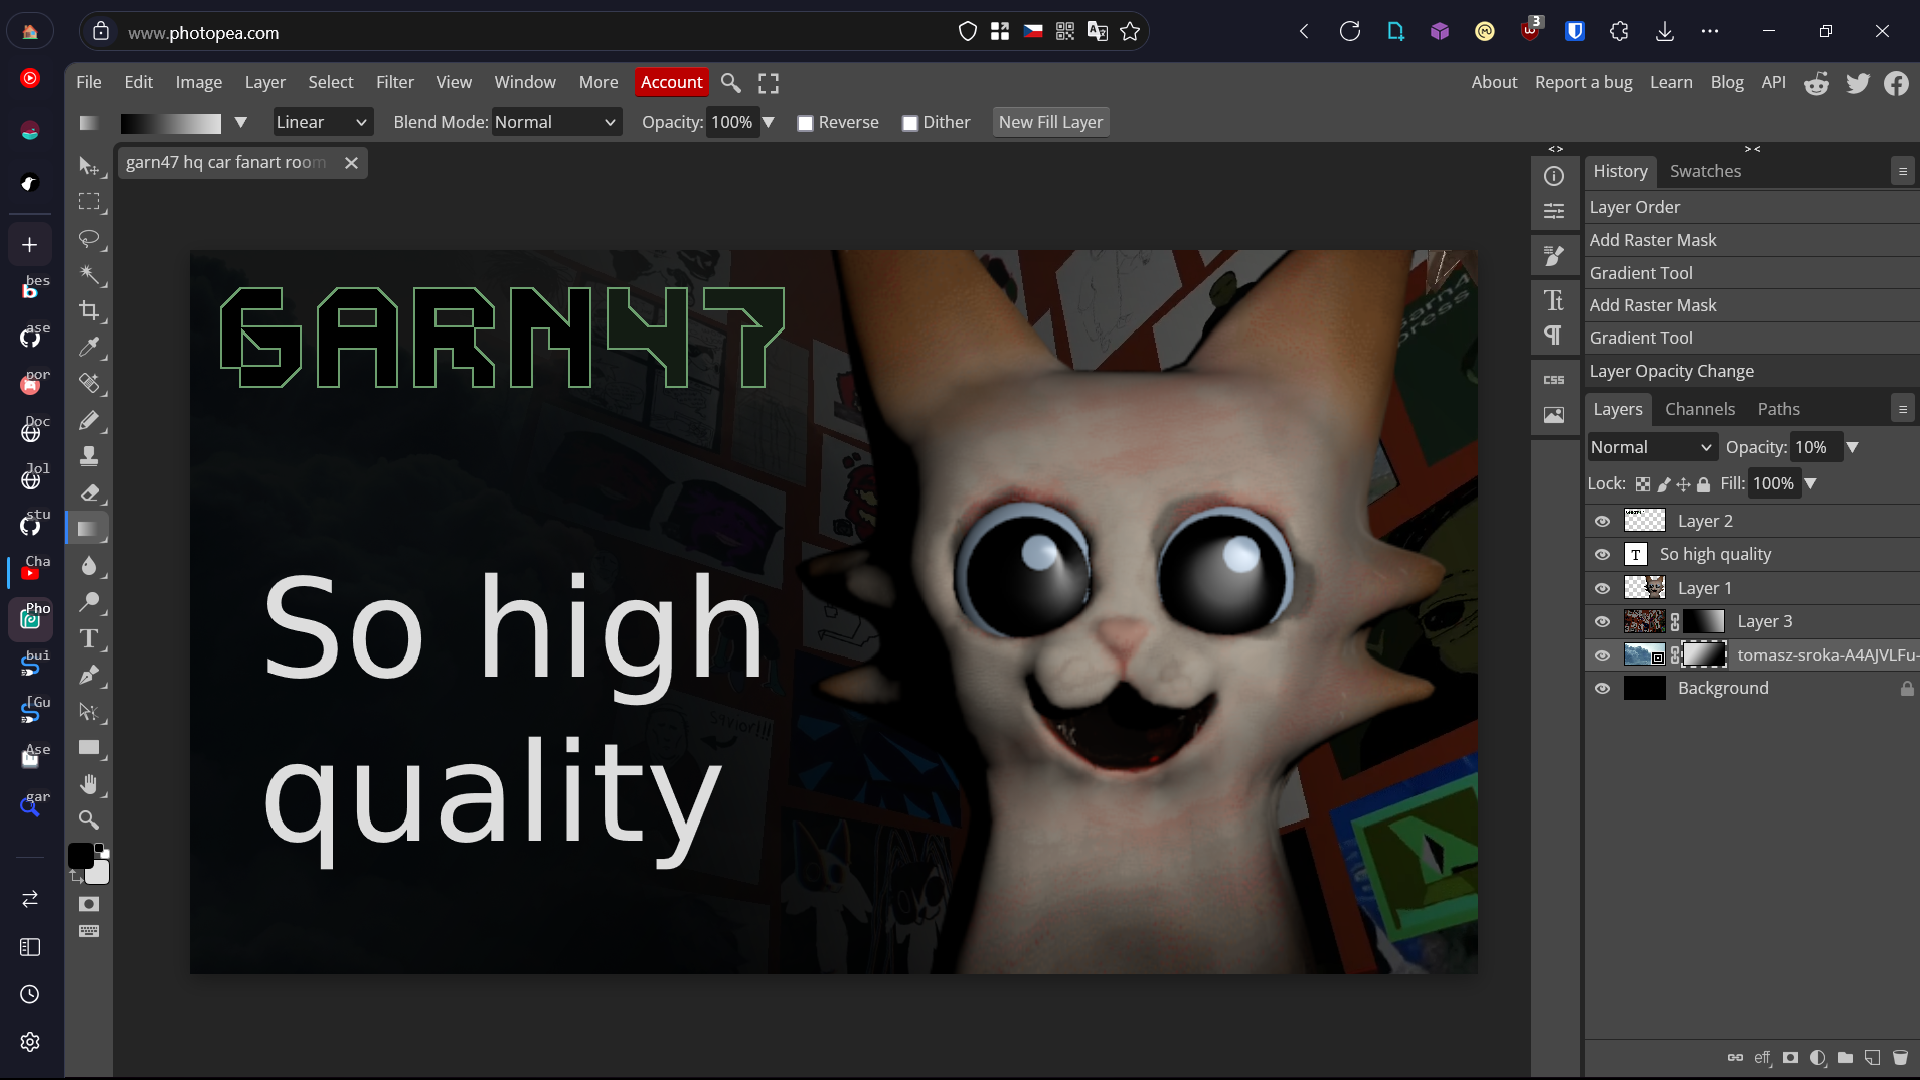Screen dimensions: 1920x1080
Task: Select the Rectangle Select tool
Action: (x=89, y=202)
